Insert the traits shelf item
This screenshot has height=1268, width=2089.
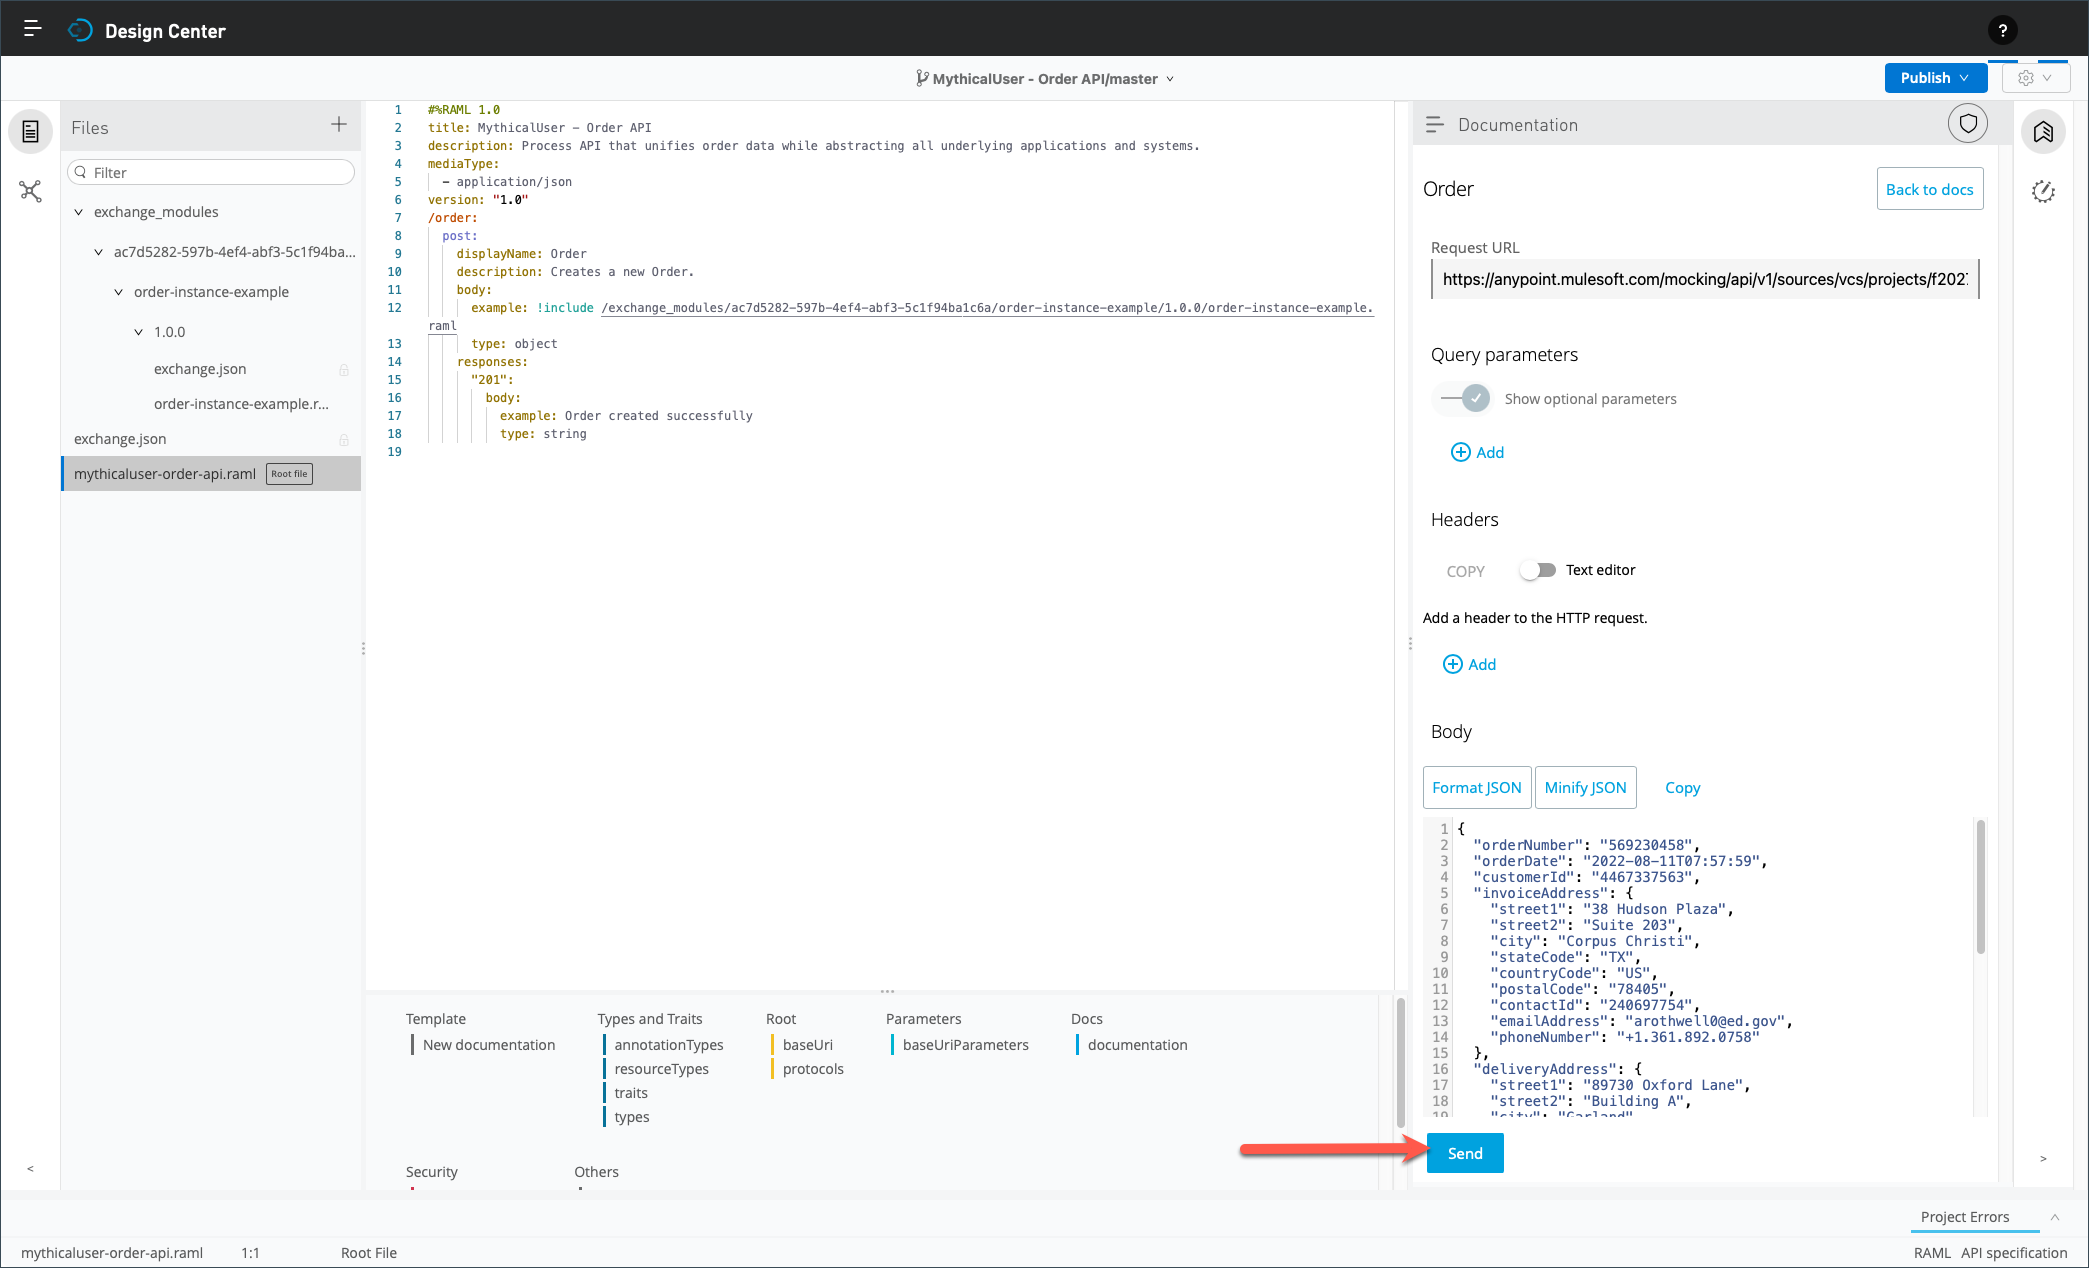coord(631,1092)
